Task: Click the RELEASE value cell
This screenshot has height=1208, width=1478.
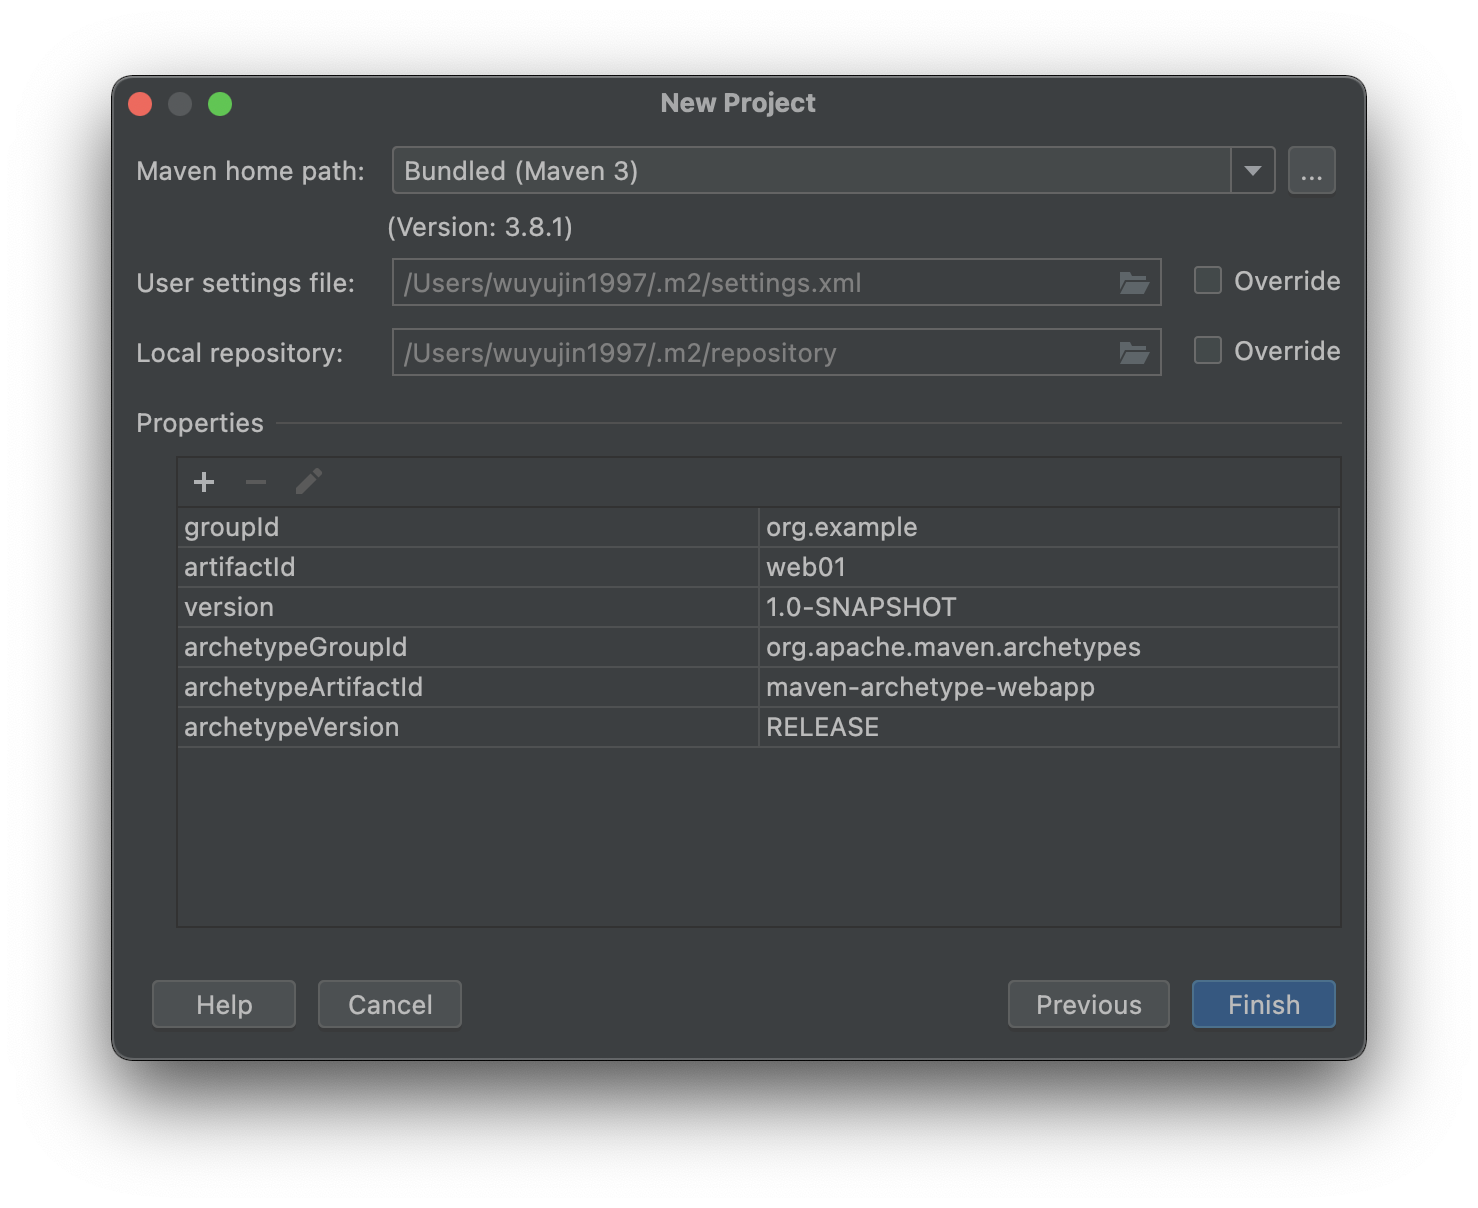Action: pos(1049,727)
